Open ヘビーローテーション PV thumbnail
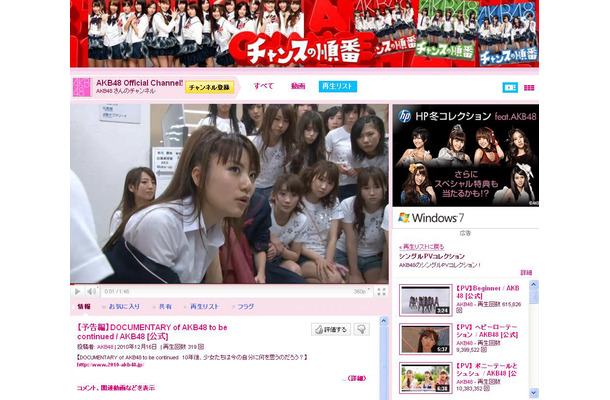This screenshot has width=610, height=400. point(426,339)
